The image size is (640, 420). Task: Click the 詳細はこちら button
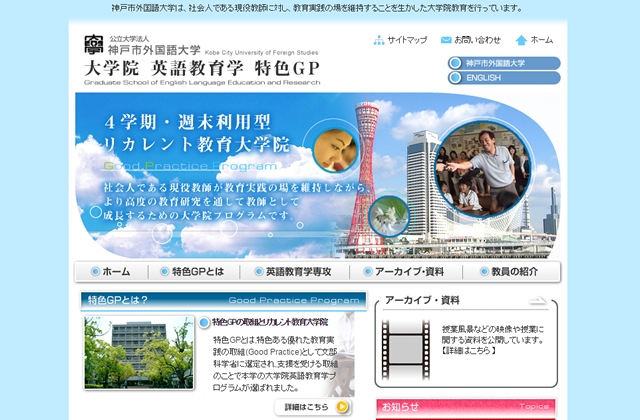pyautogui.click(x=313, y=407)
